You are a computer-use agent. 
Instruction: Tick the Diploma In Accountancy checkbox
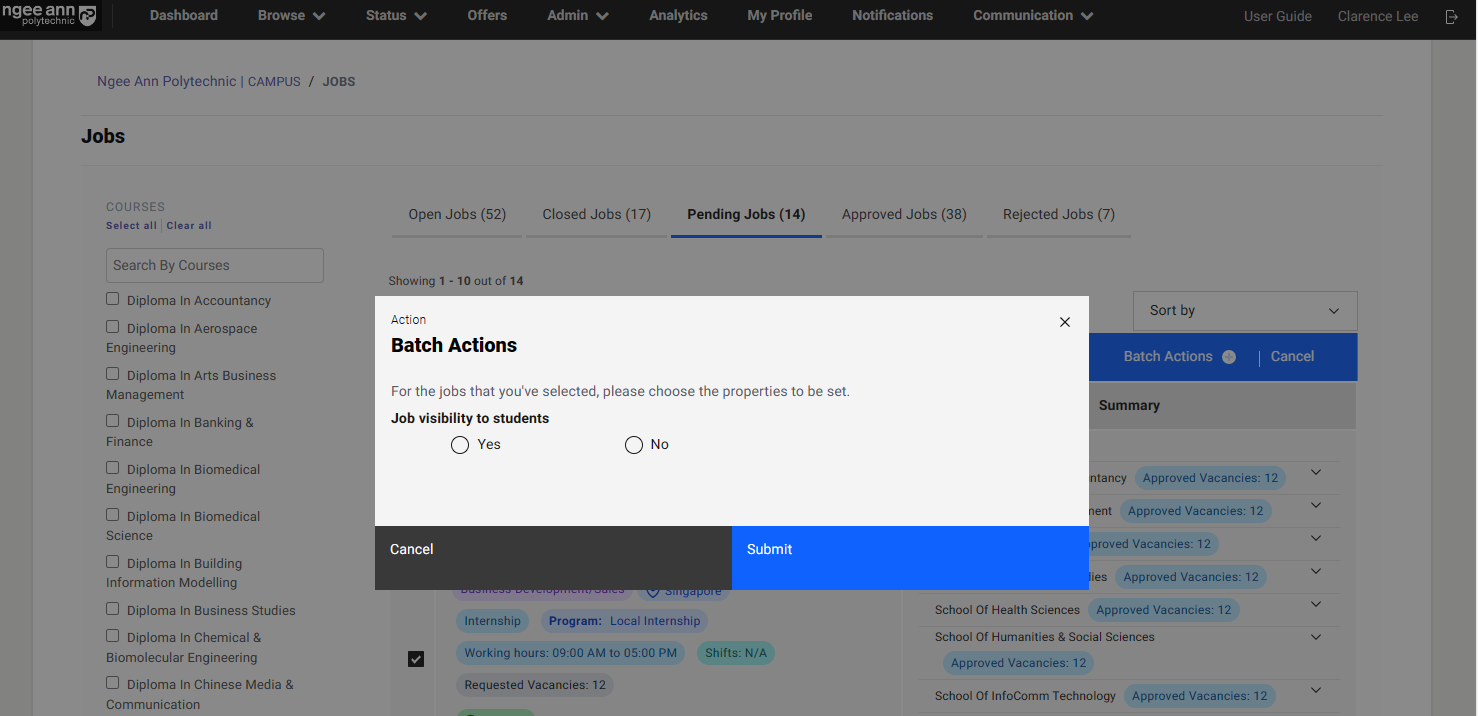[x=113, y=299]
